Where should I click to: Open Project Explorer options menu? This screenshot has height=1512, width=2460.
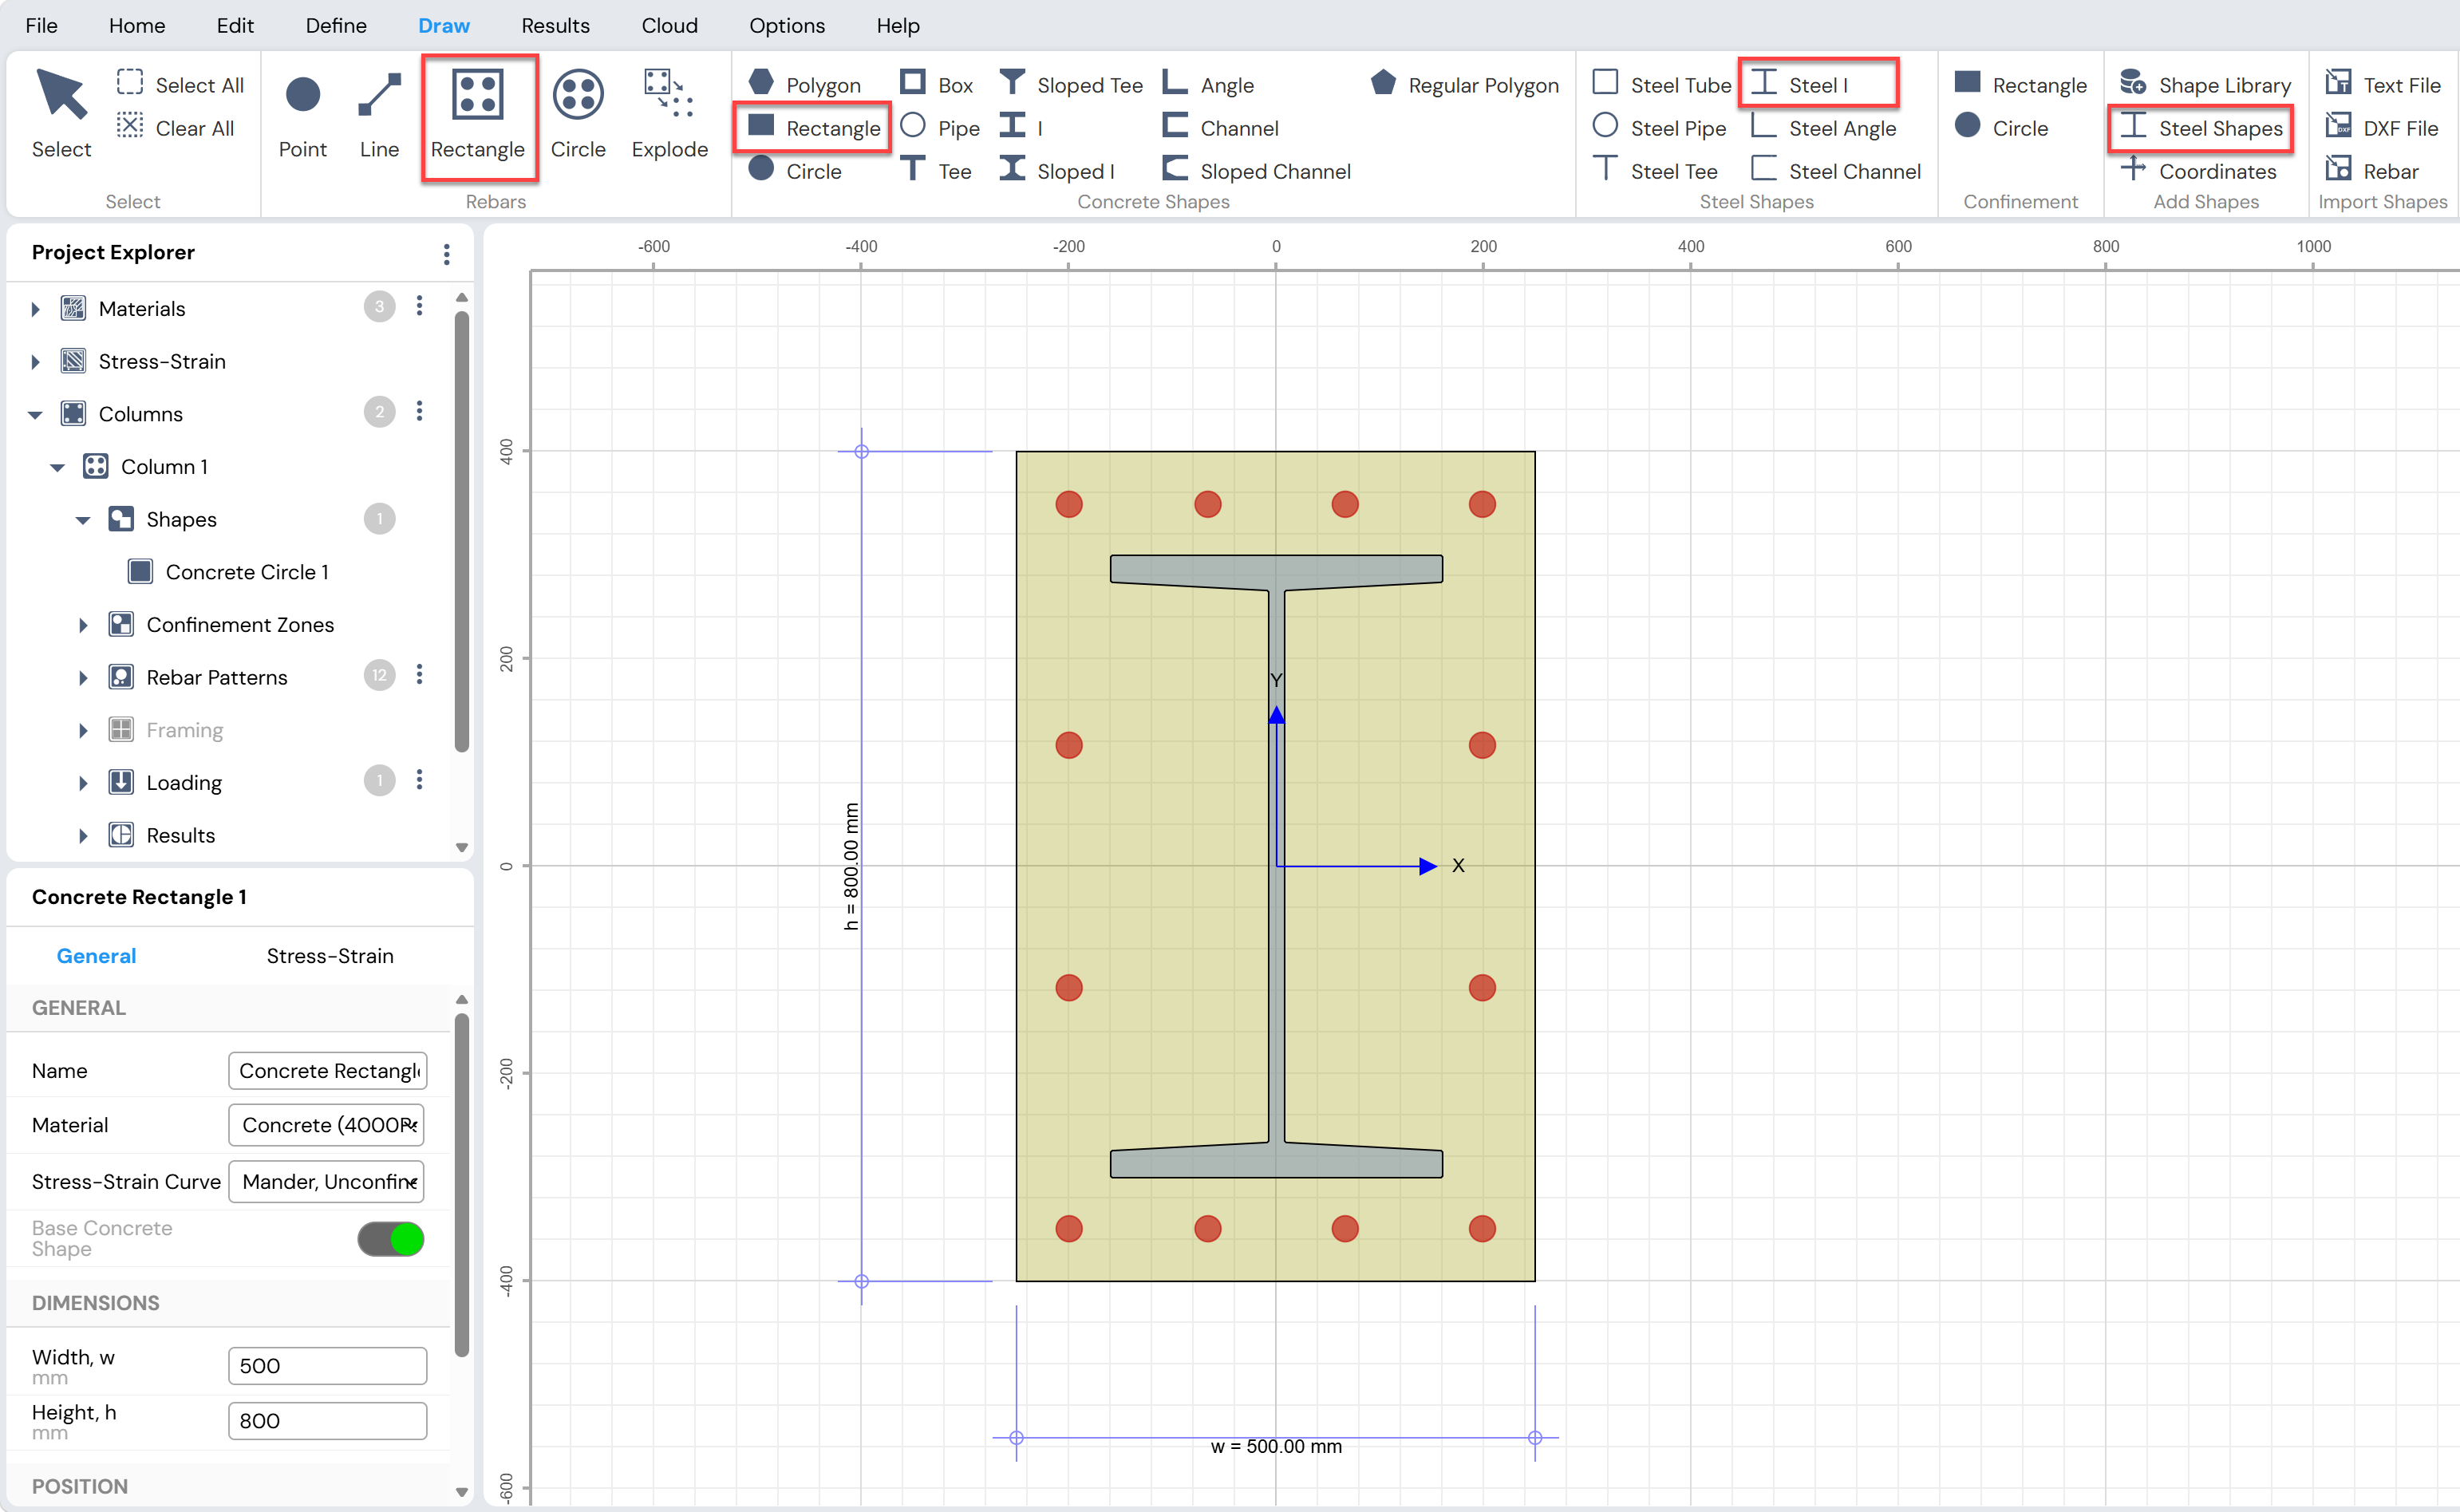pos(446,254)
